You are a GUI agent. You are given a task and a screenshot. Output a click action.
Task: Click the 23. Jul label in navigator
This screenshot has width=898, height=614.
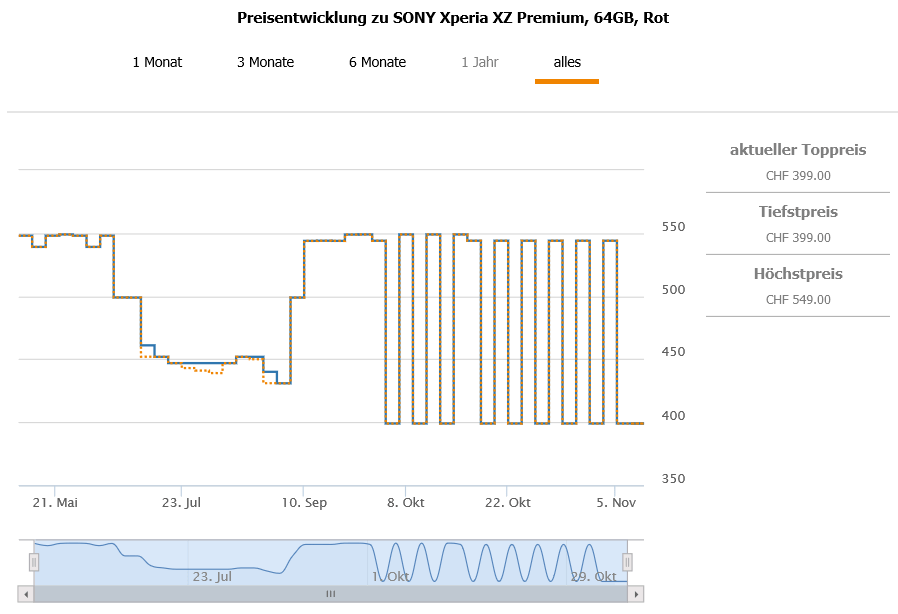(212, 577)
